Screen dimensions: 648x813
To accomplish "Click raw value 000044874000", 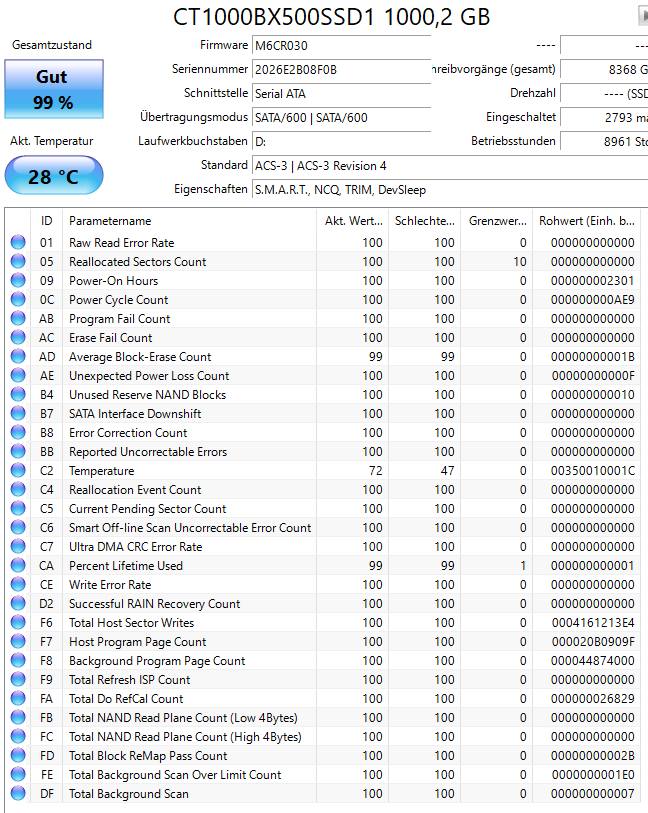I will click(x=593, y=661).
